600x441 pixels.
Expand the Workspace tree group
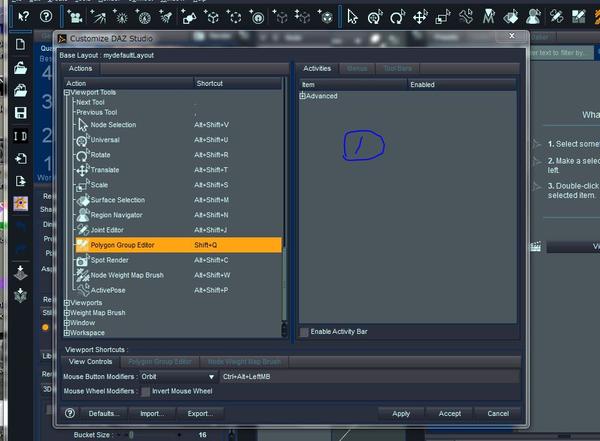coord(67,333)
